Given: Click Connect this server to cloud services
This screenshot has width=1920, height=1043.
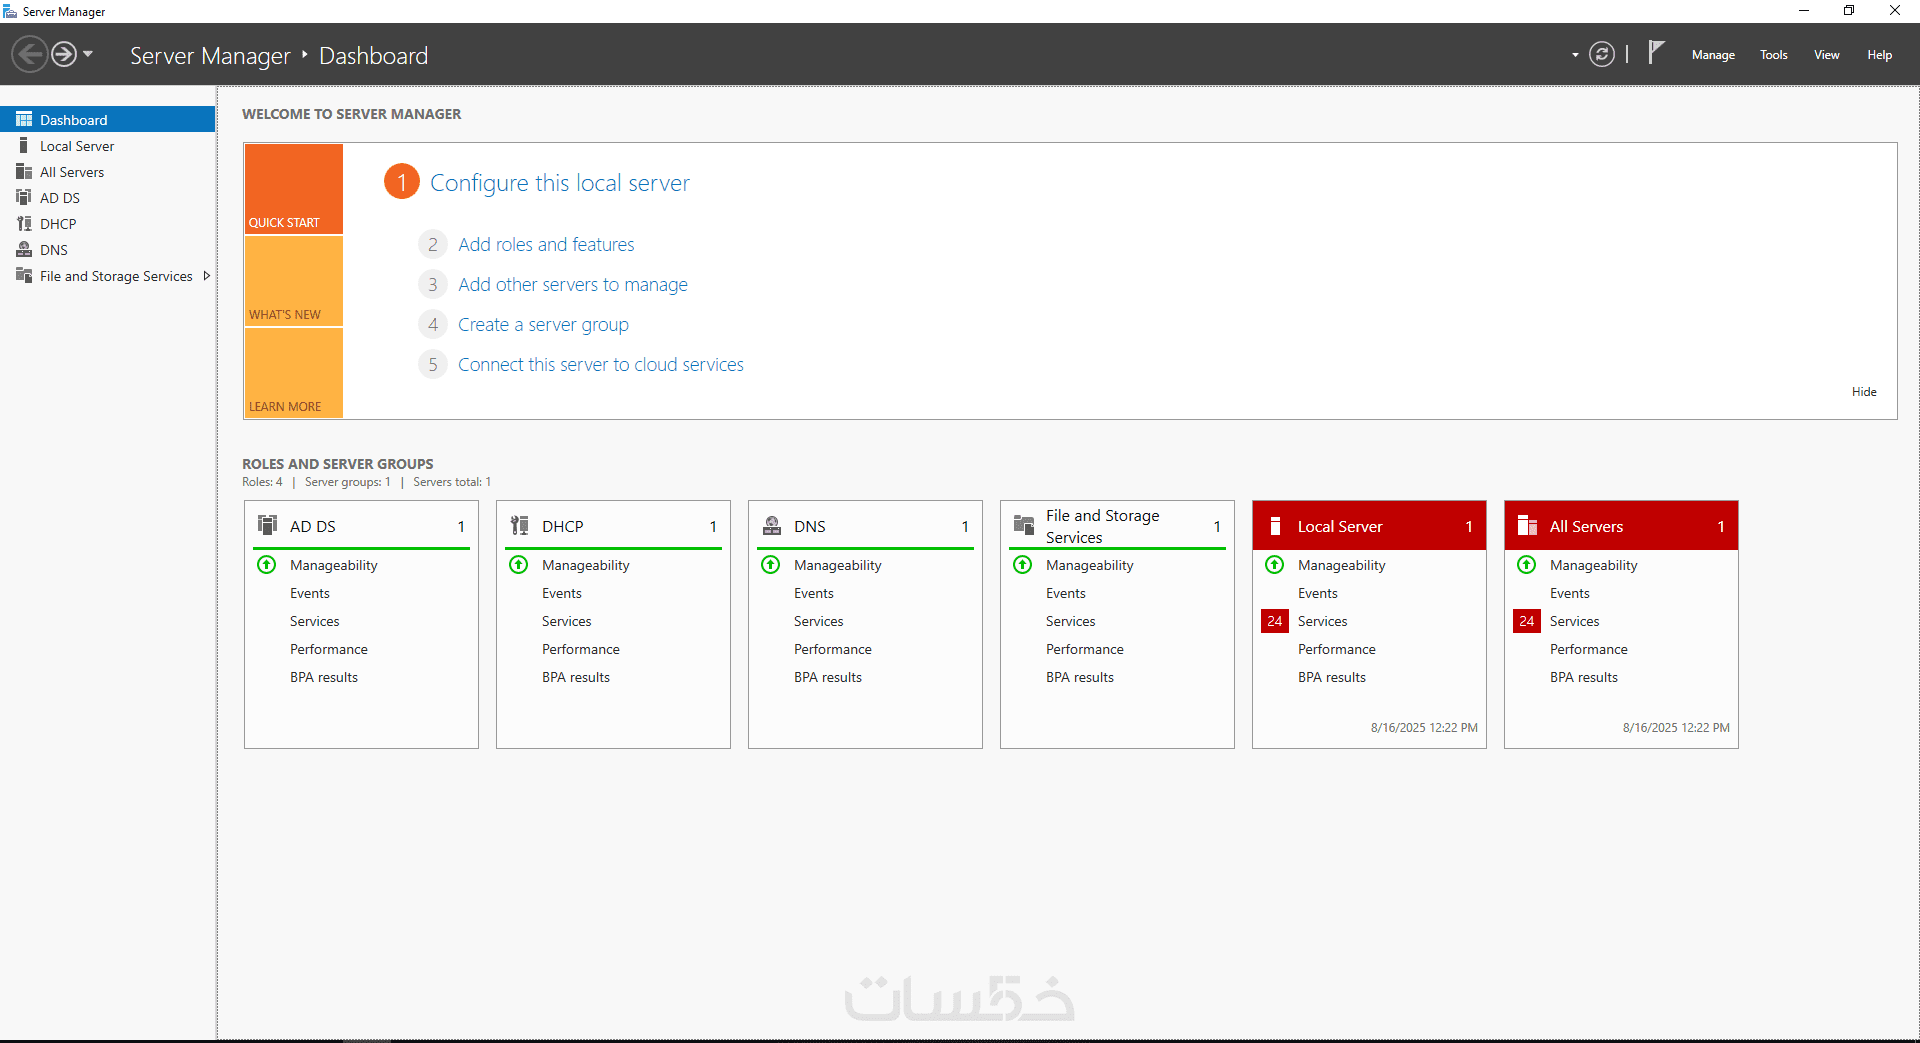Looking at the screenshot, I should point(601,364).
